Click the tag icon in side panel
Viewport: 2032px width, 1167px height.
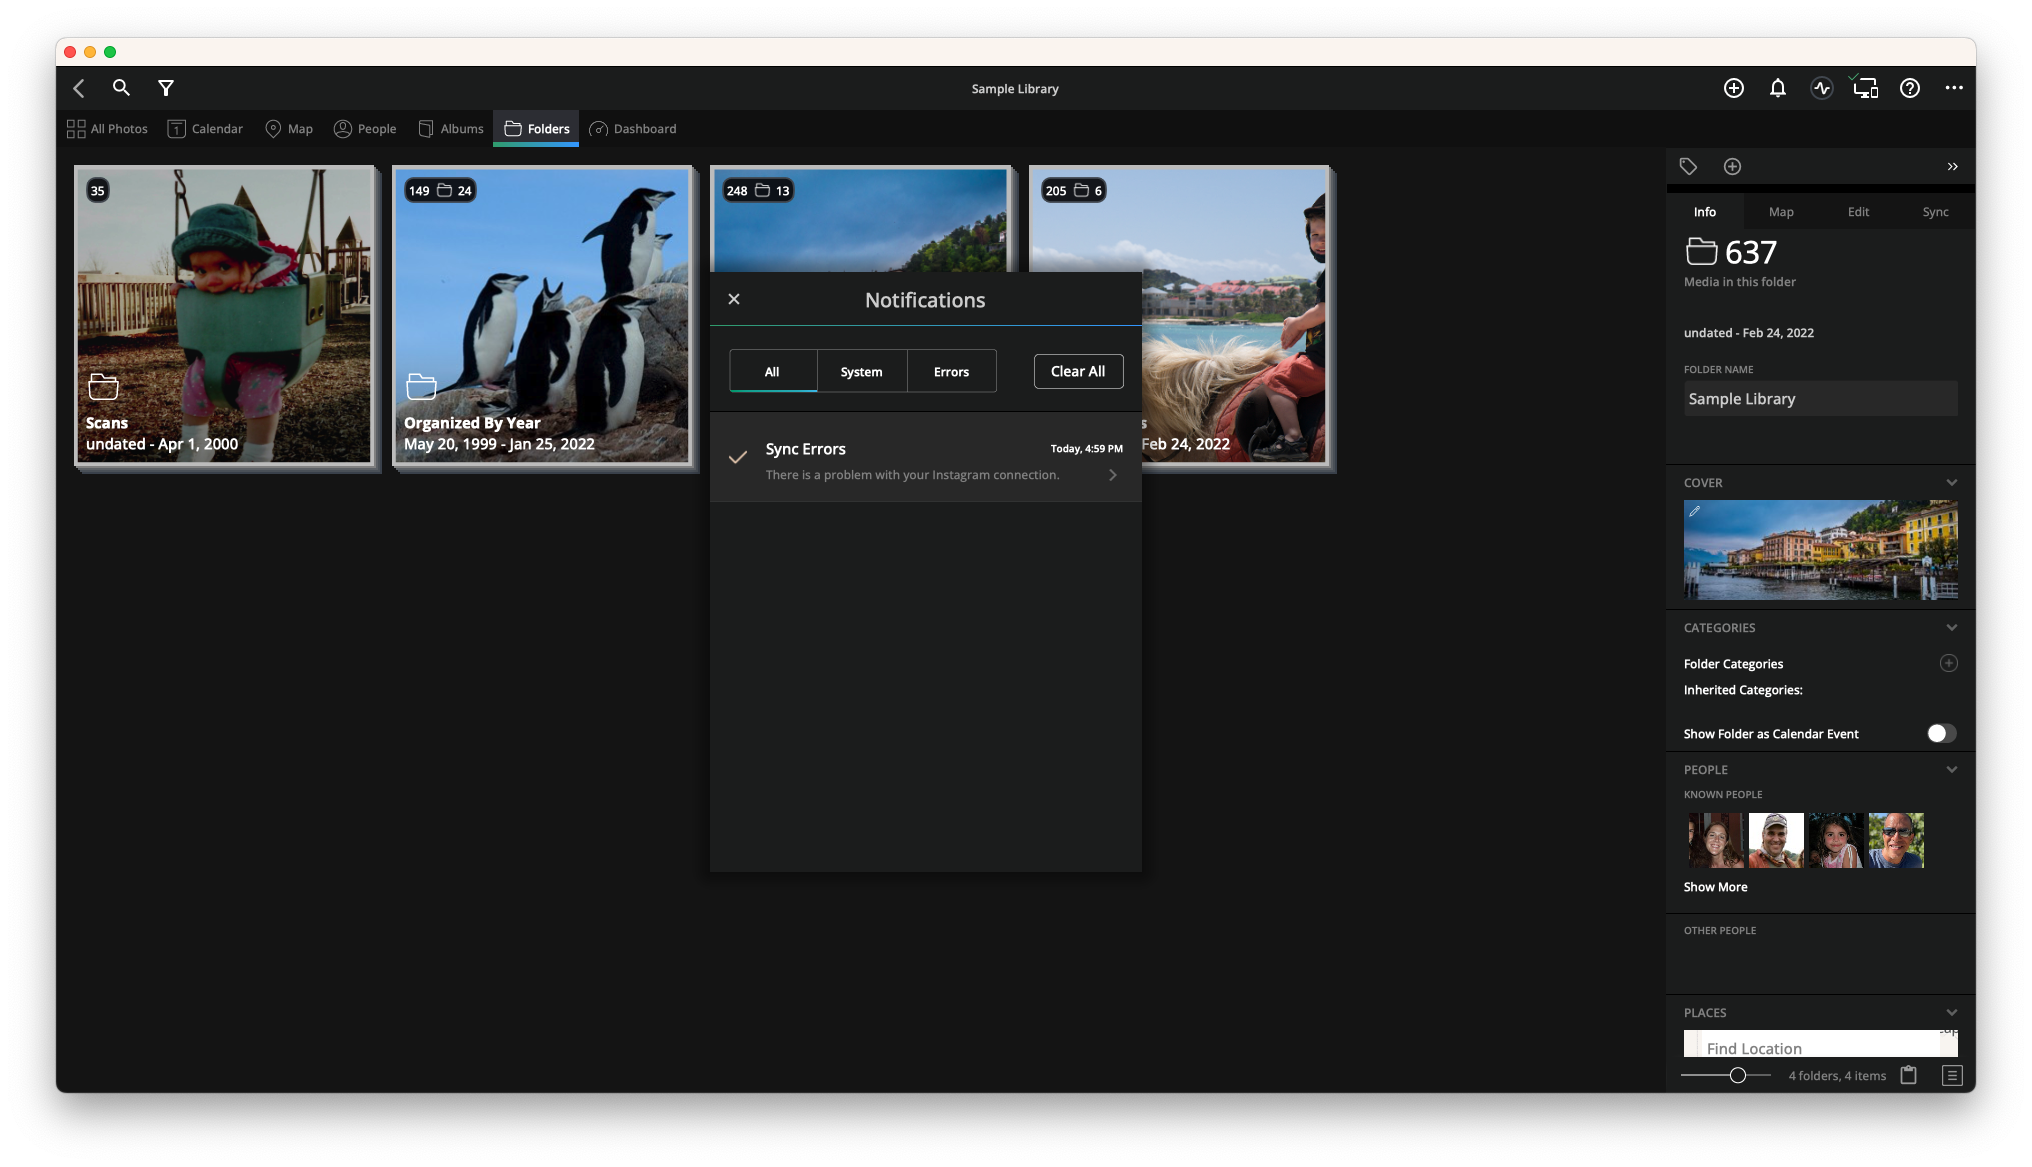pyautogui.click(x=1689, y=167)
